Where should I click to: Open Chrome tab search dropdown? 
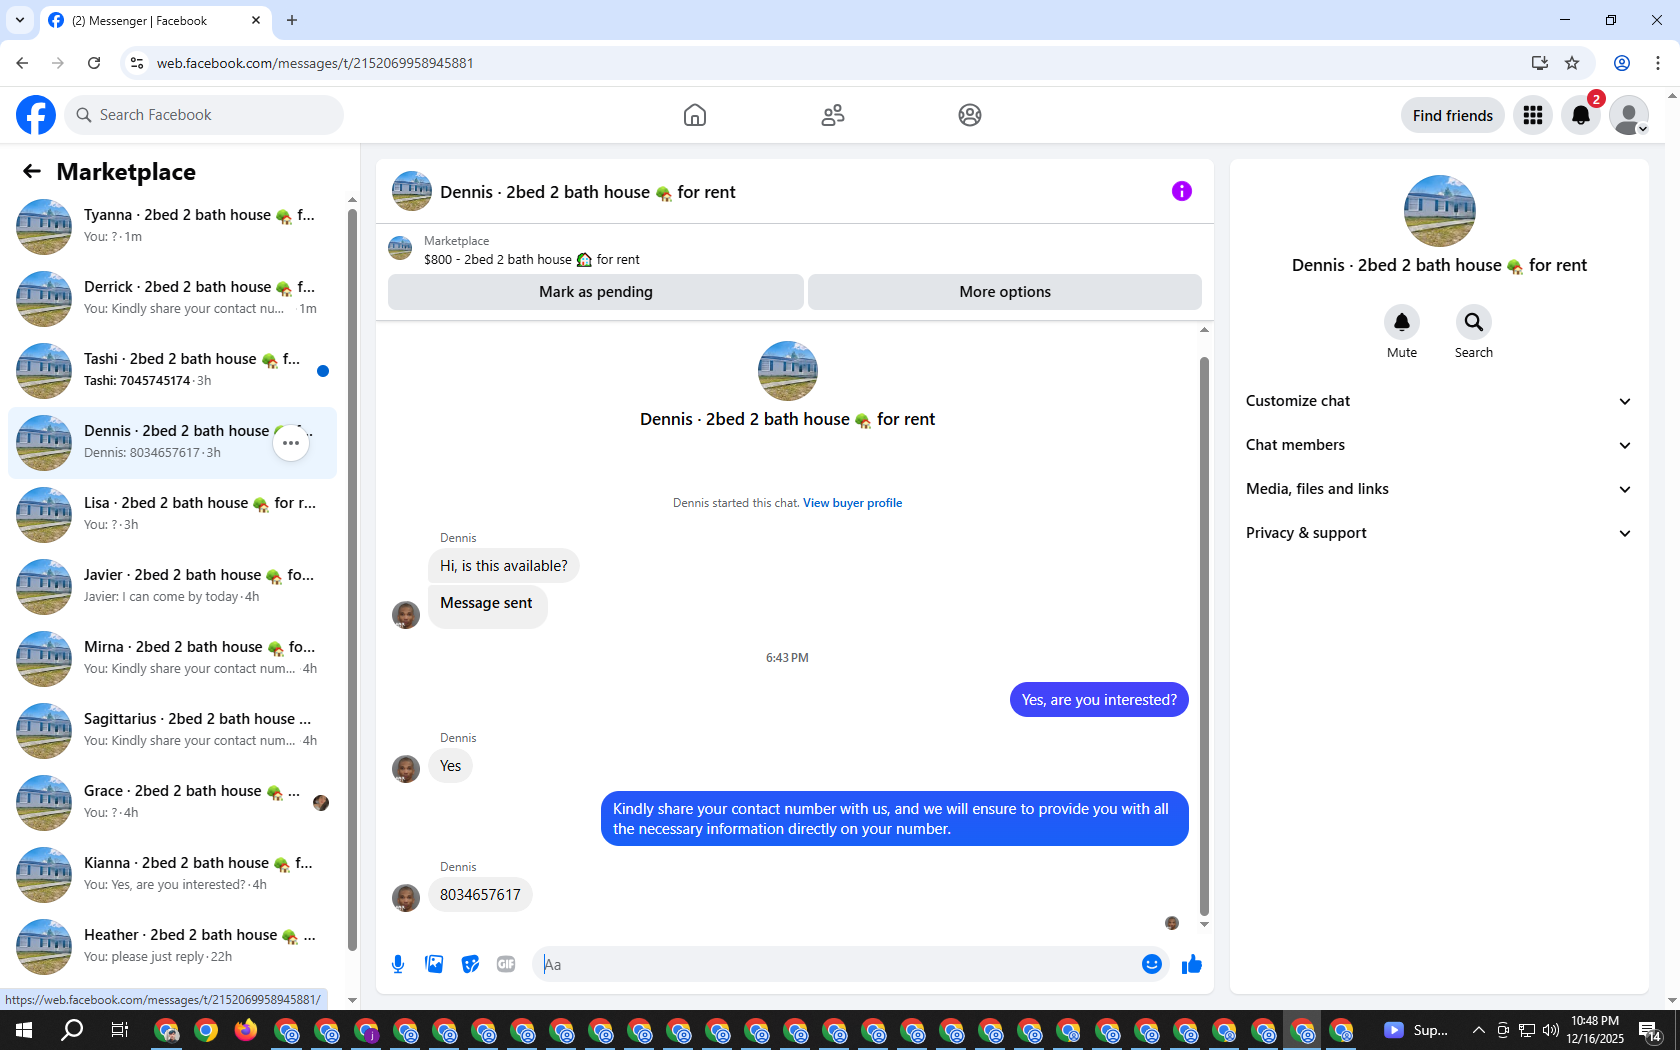[20, 20]
